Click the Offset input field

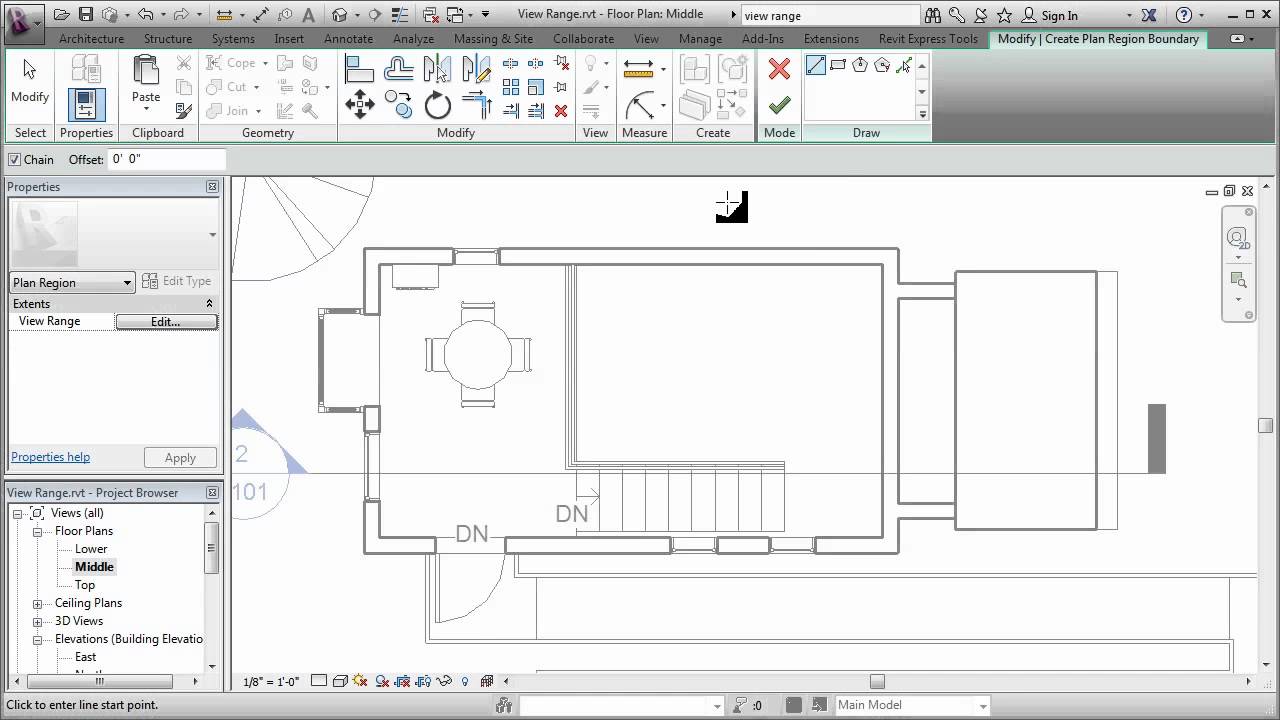pyautogui.click(x=167, y=159)
